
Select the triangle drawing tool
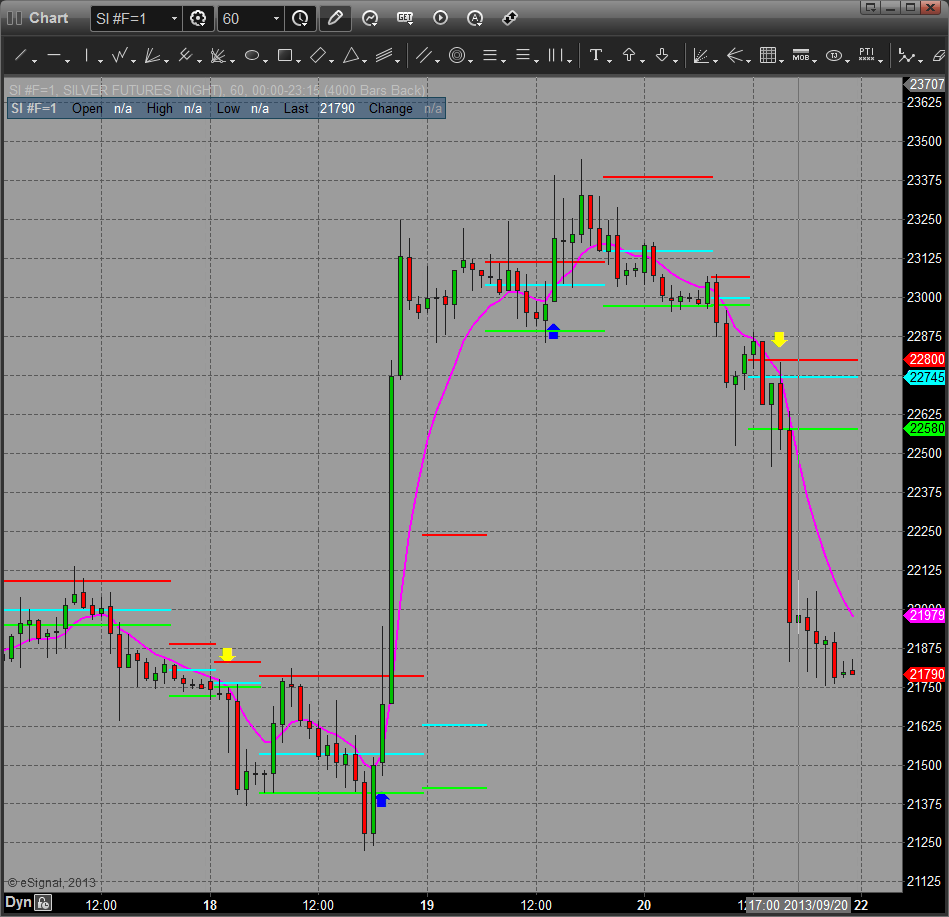coord(351,56)
